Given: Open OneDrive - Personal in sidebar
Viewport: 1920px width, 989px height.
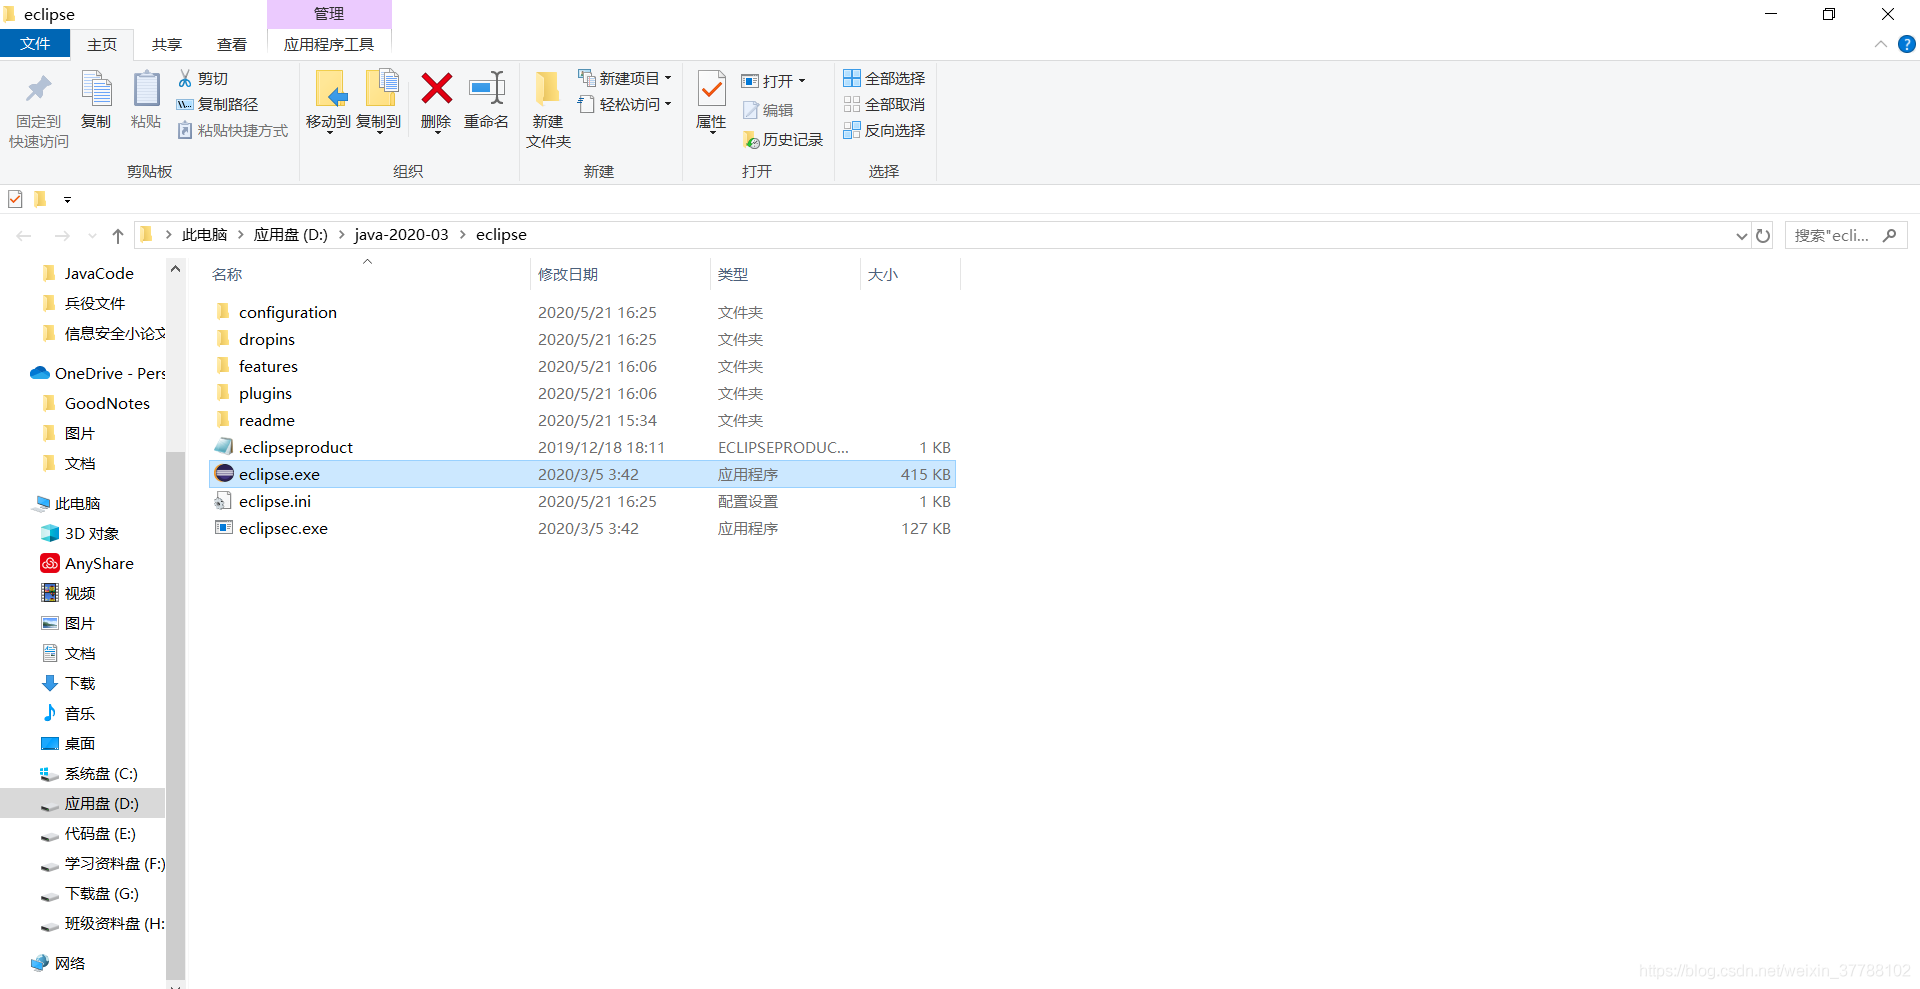Looking at the screenshot, I should [97, 373].
